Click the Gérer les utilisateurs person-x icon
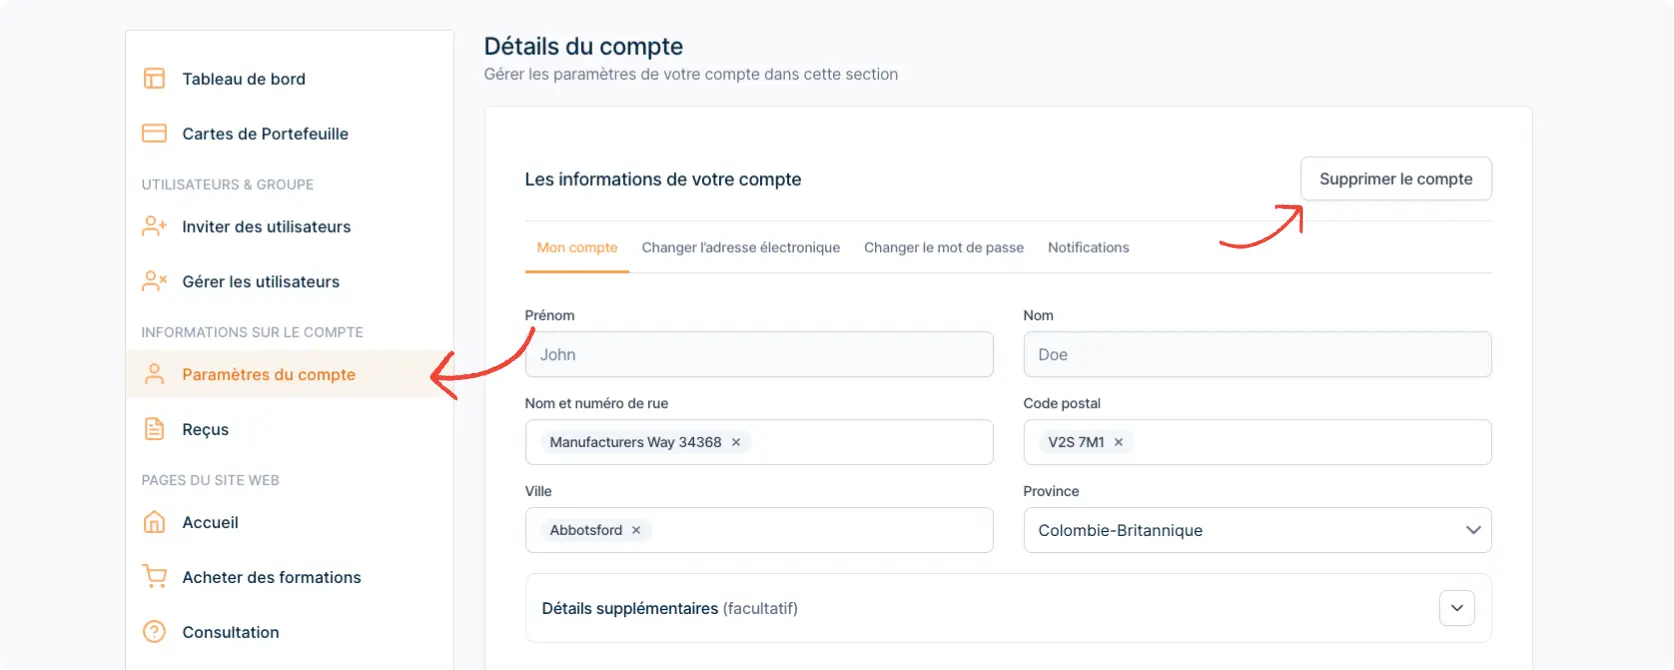Image resolution: width=1674 pixels, height=670 pixels. pyautogui.click(x=154, y=282)
